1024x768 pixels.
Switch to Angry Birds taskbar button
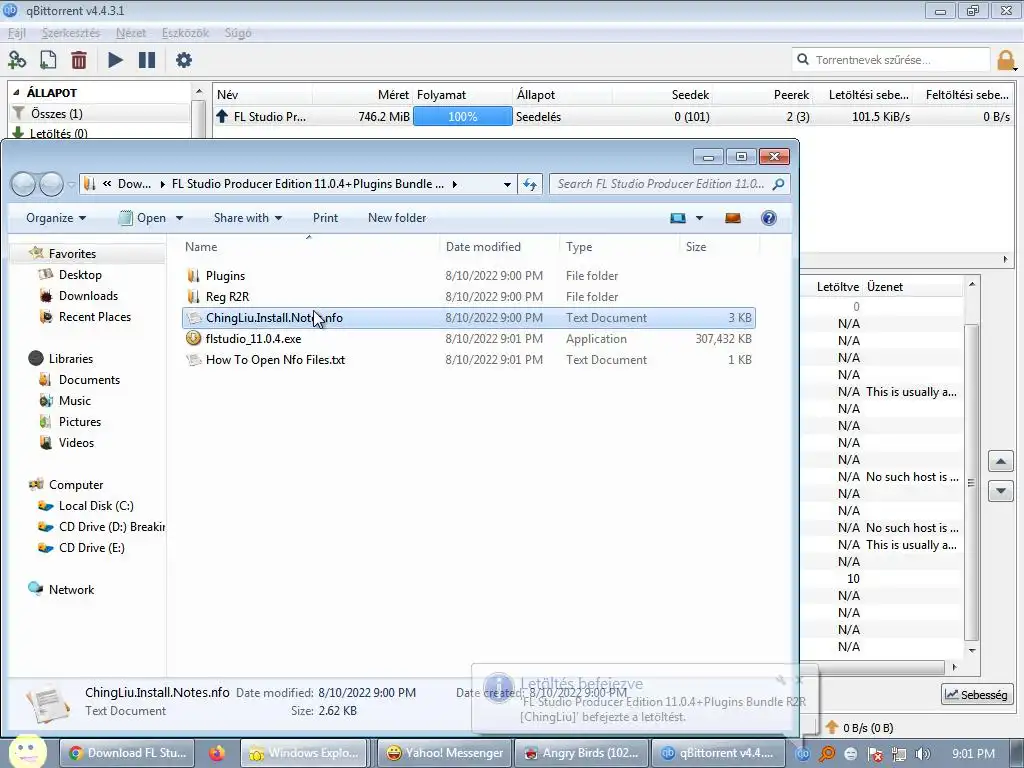pos(581,753)
